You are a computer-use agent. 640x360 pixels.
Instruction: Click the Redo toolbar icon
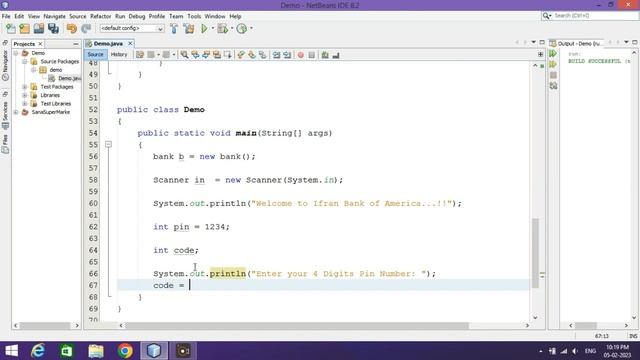pos(86,28)
